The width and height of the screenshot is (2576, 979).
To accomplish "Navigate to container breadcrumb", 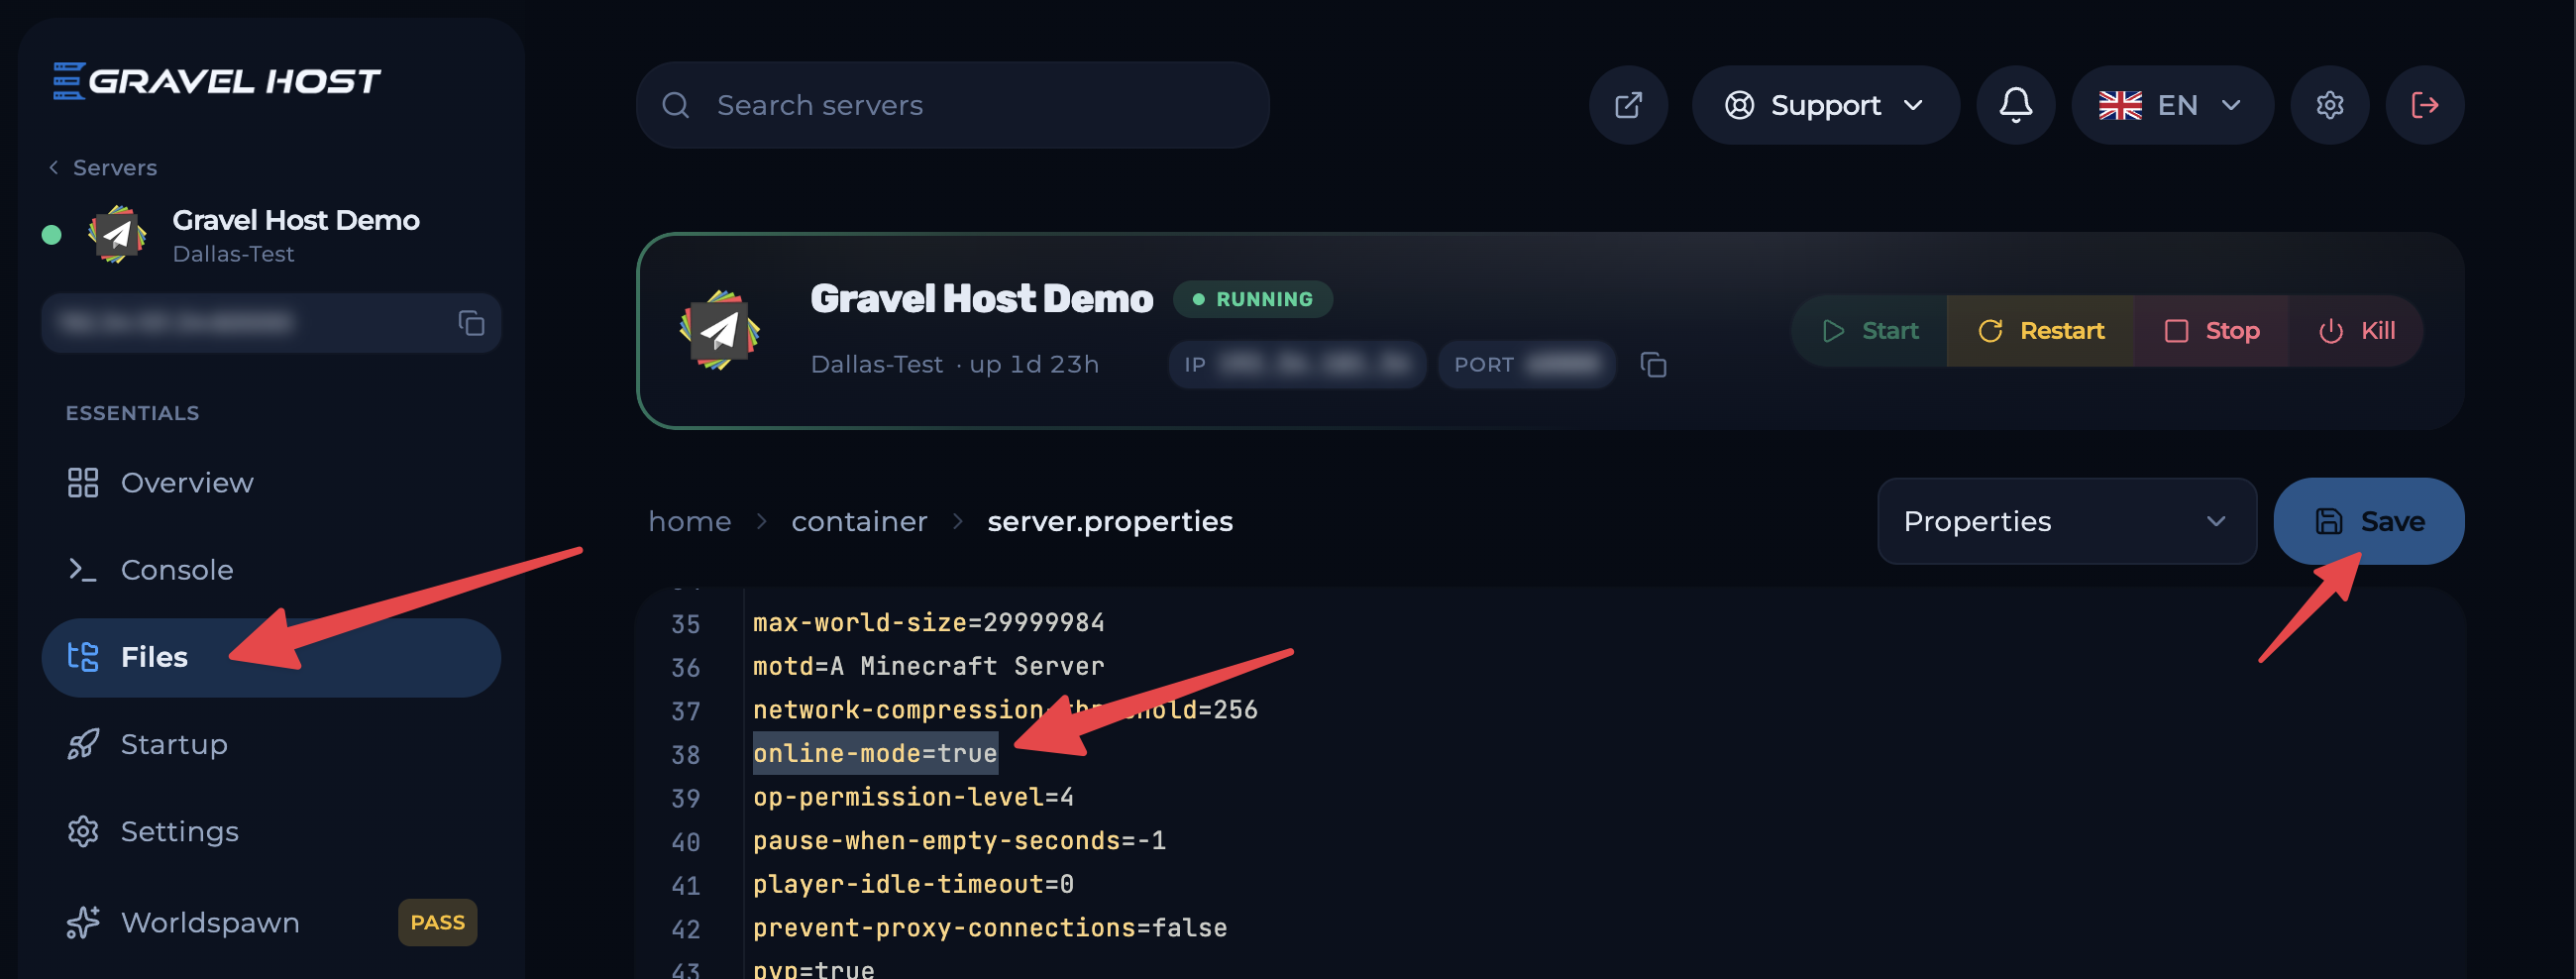I will (x=859, y=521).
